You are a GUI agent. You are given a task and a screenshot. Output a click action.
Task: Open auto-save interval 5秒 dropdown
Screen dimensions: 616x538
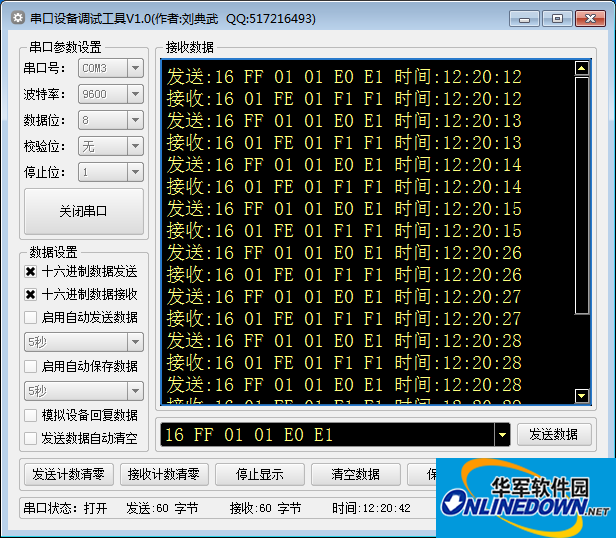pyautogui.click(x=84, y=391)
